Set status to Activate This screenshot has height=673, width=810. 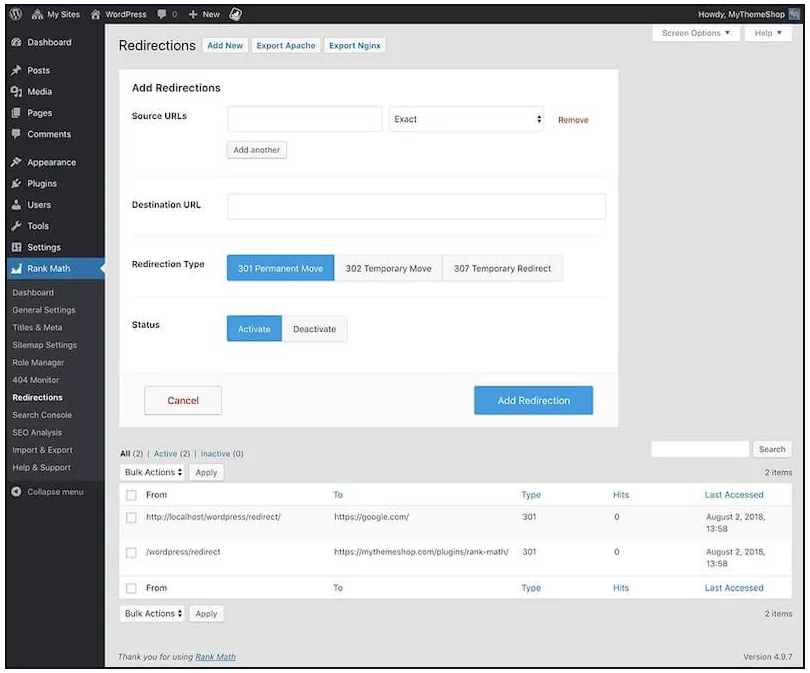[254, 328]
